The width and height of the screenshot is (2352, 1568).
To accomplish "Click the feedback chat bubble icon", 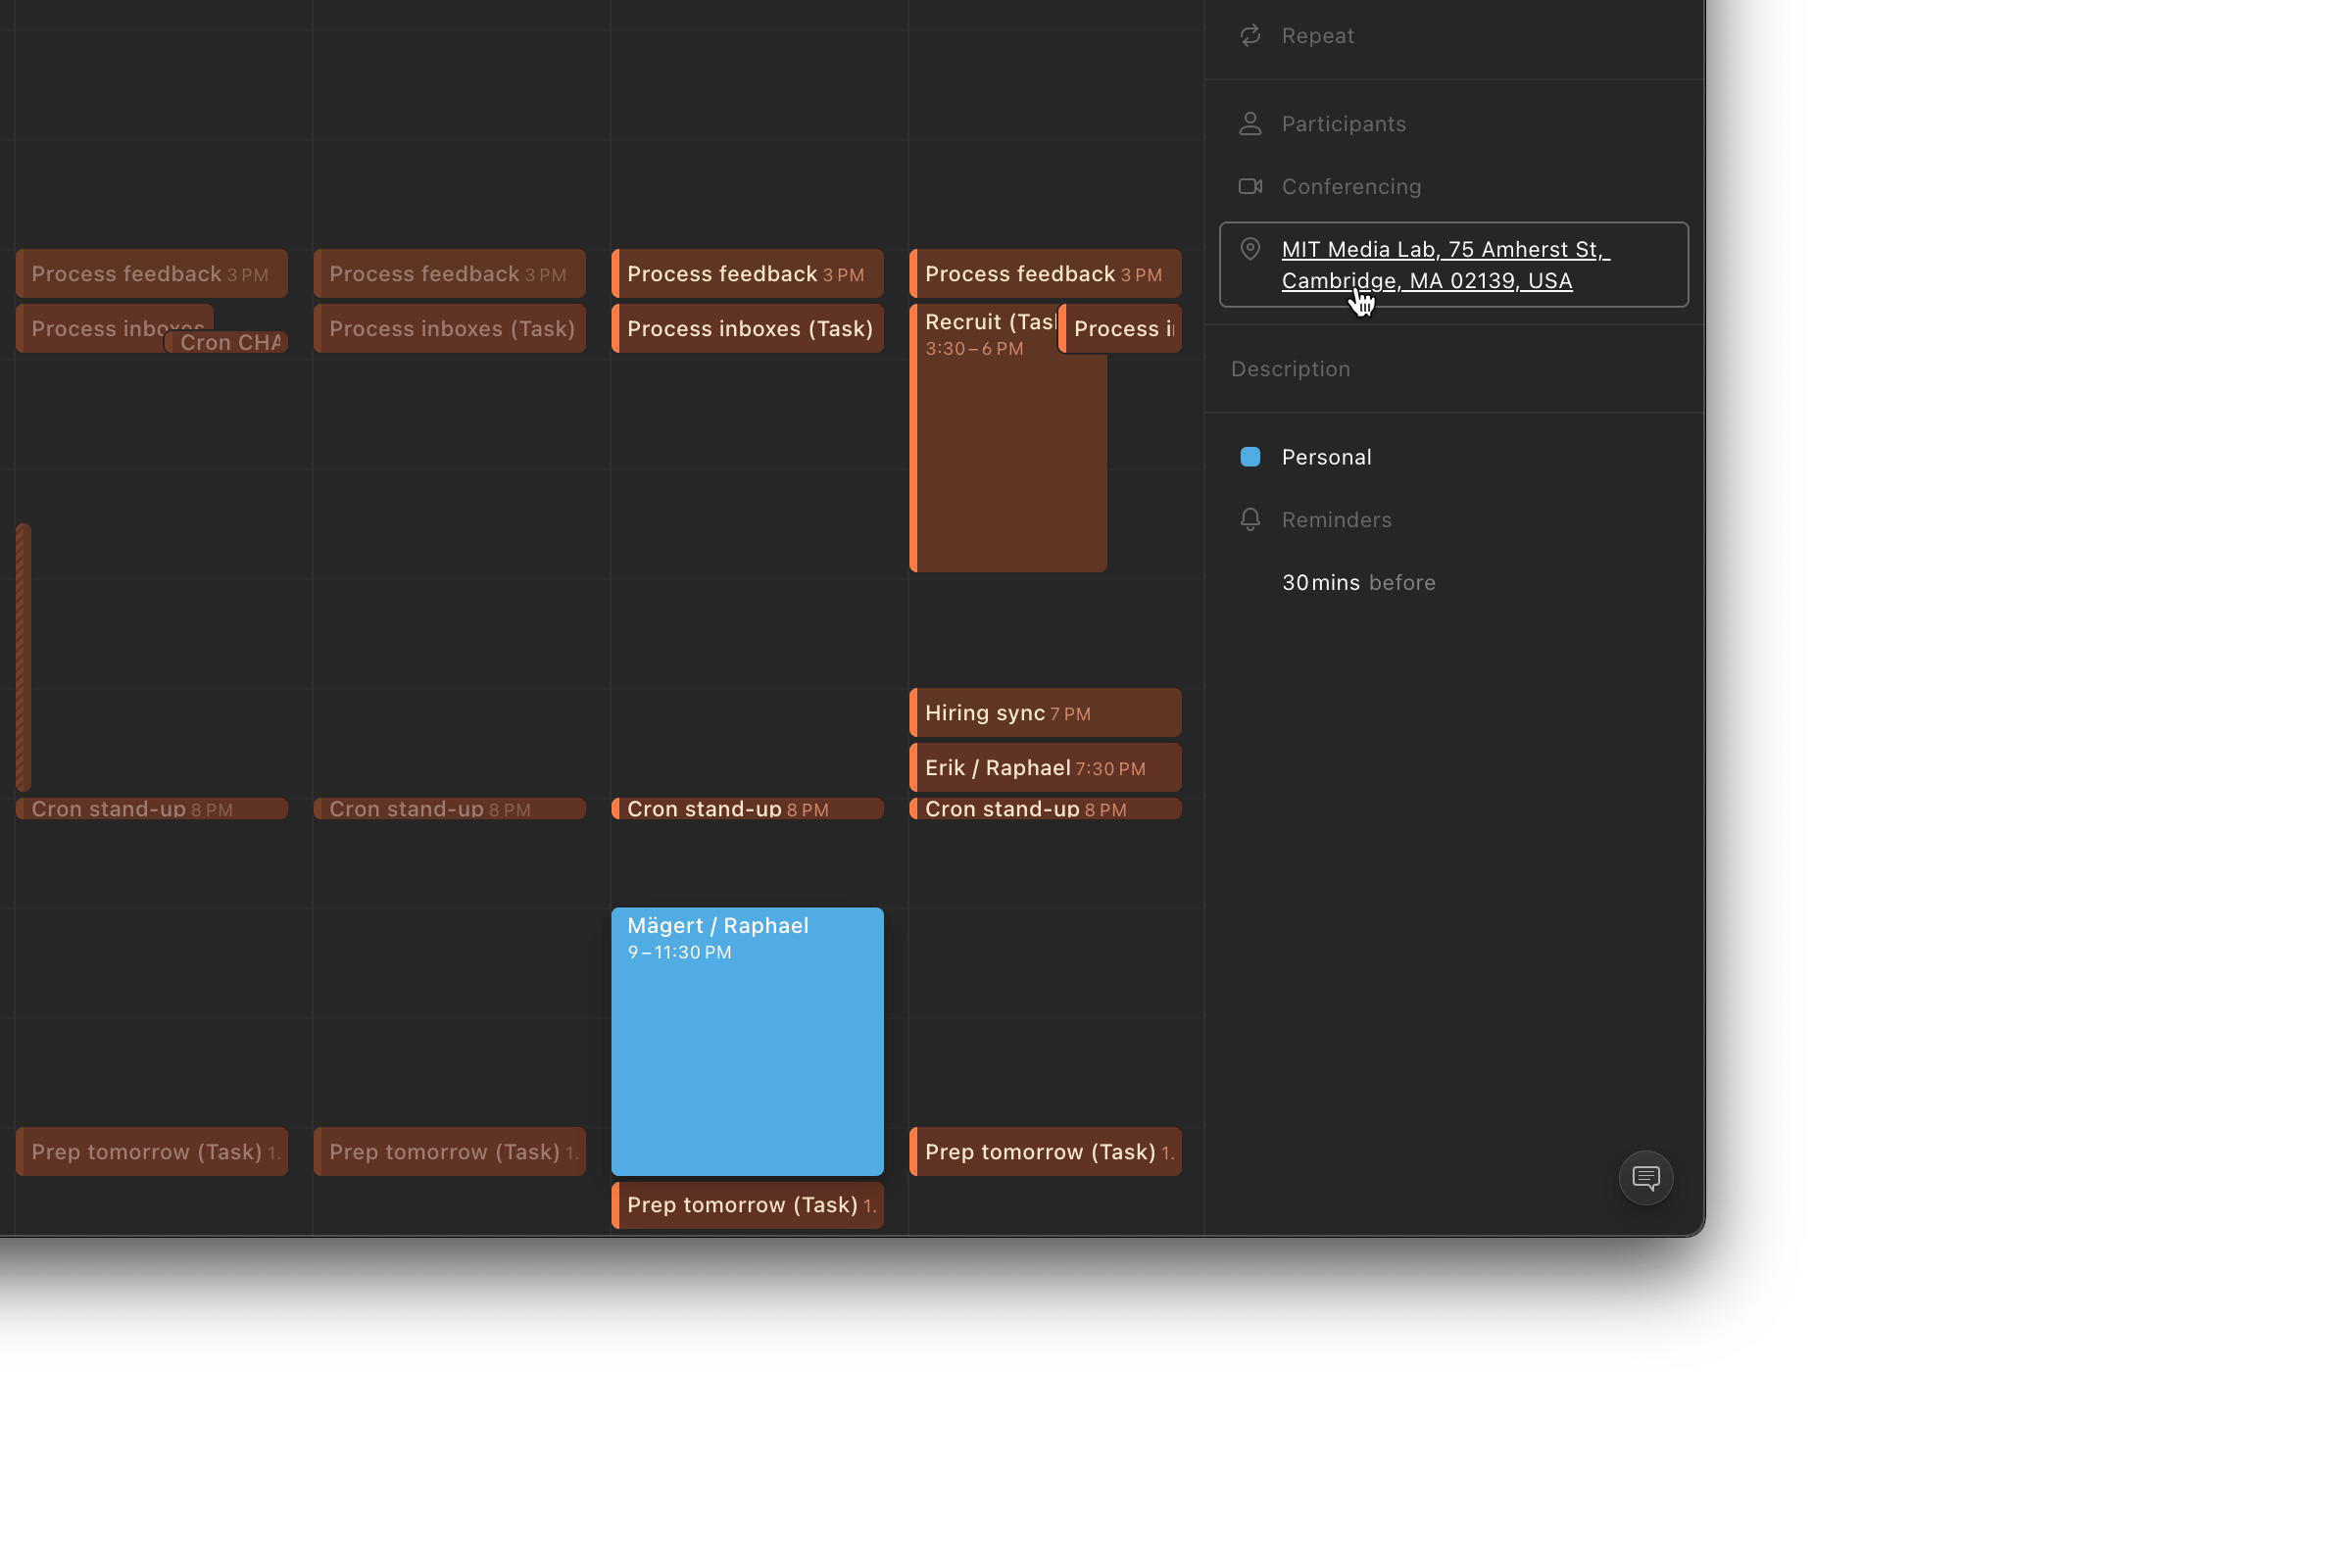I will coord(1645,1176).
